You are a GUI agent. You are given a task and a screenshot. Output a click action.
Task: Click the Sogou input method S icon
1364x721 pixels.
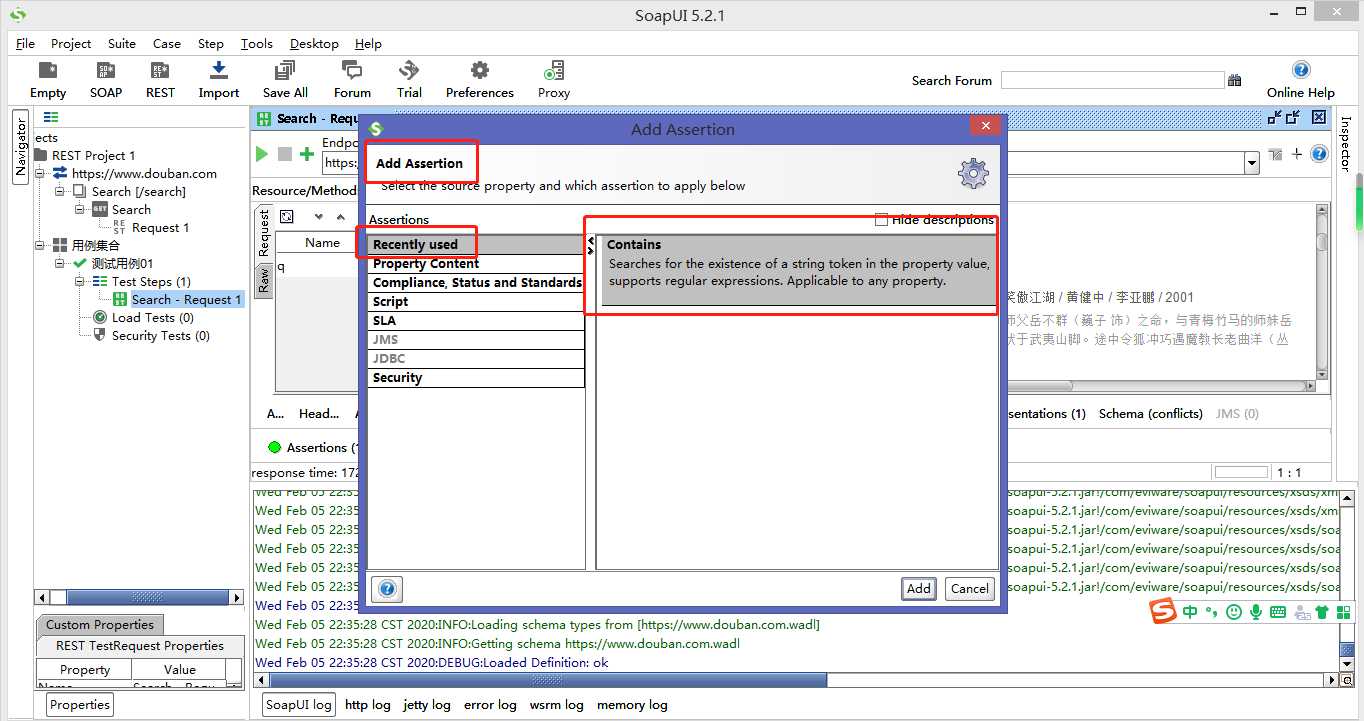click(x=1162, y=611)
